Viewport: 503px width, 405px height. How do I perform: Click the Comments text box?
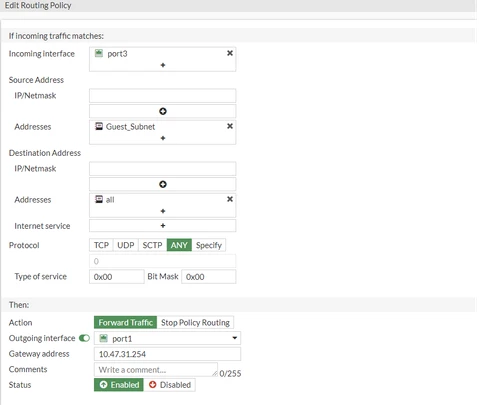(x=156, y=370)
